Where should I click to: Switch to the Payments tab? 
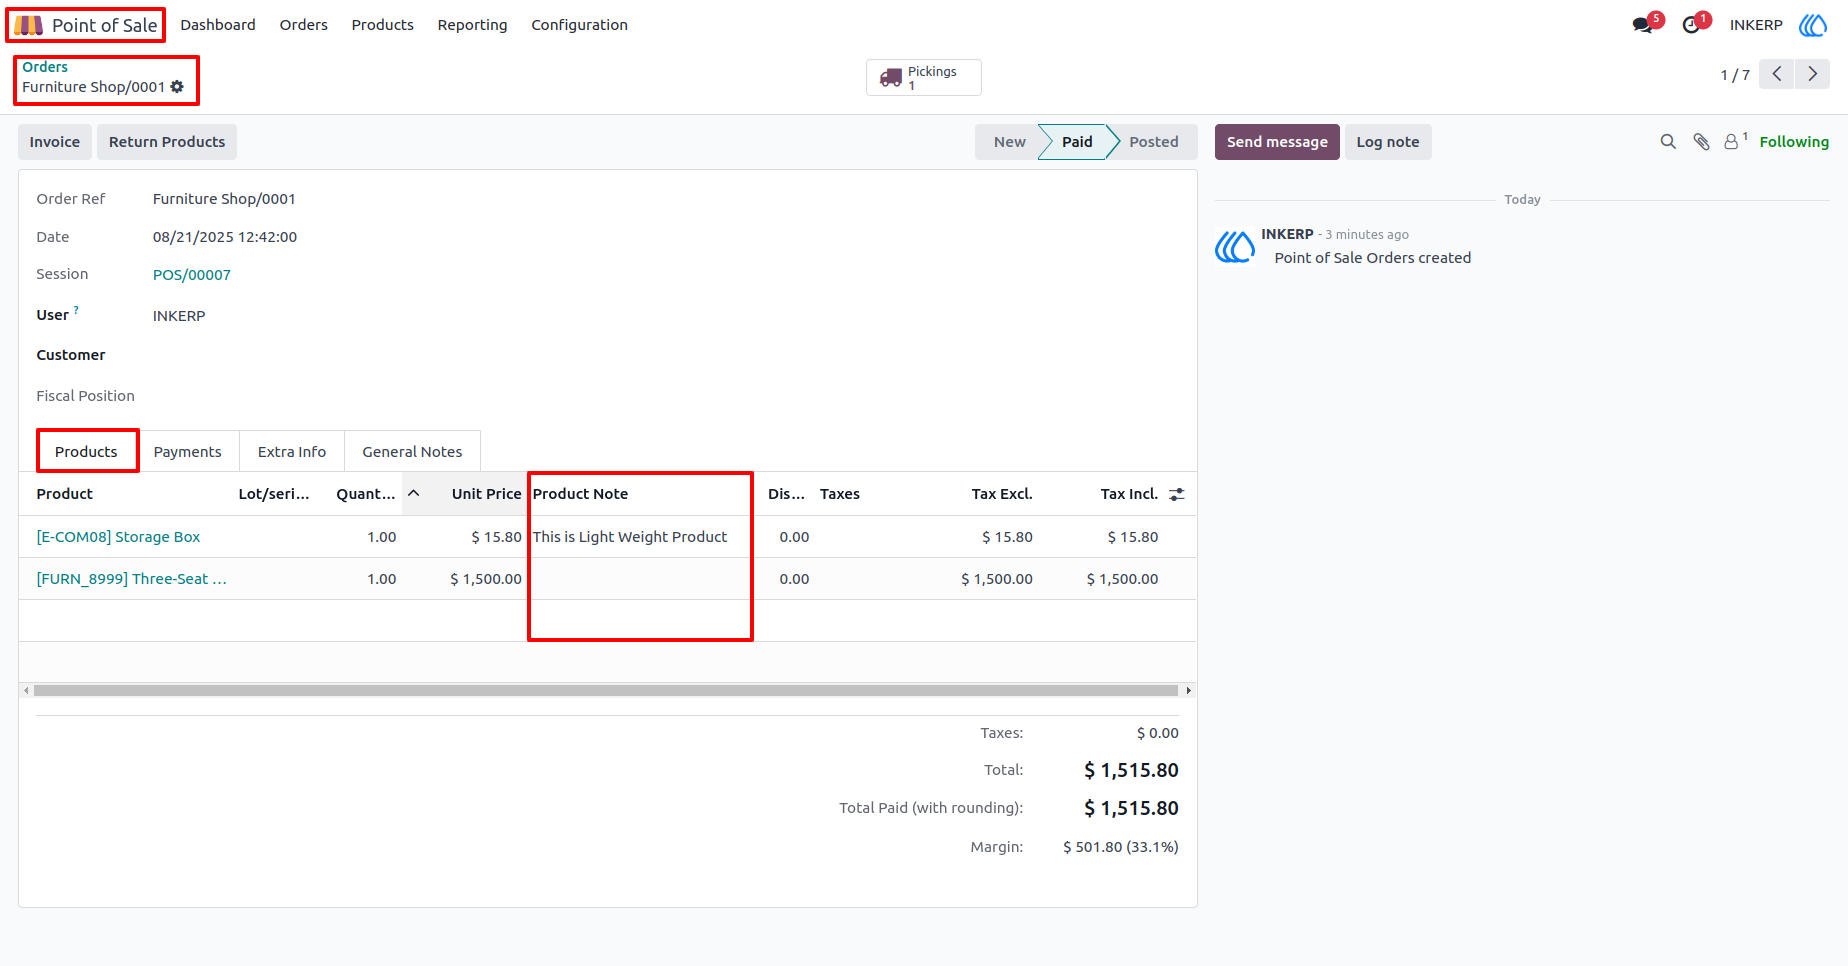point(188,452)
